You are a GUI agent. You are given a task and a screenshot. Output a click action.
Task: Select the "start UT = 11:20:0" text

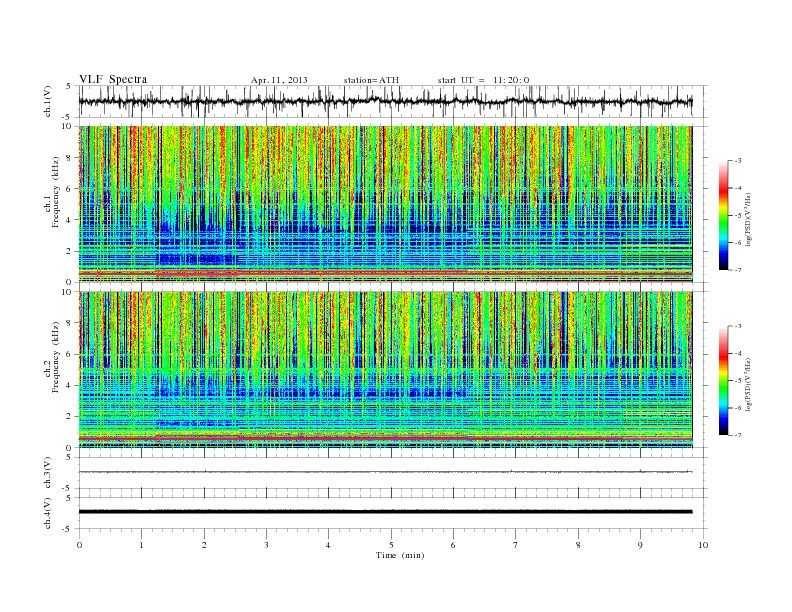point(483,80)
